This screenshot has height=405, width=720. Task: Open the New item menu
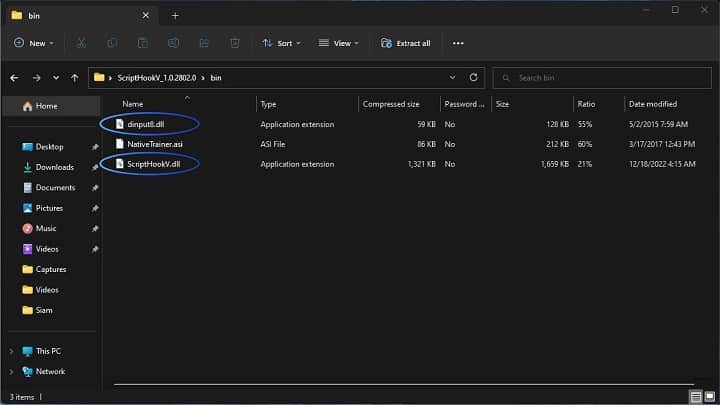tap(34, 43)
